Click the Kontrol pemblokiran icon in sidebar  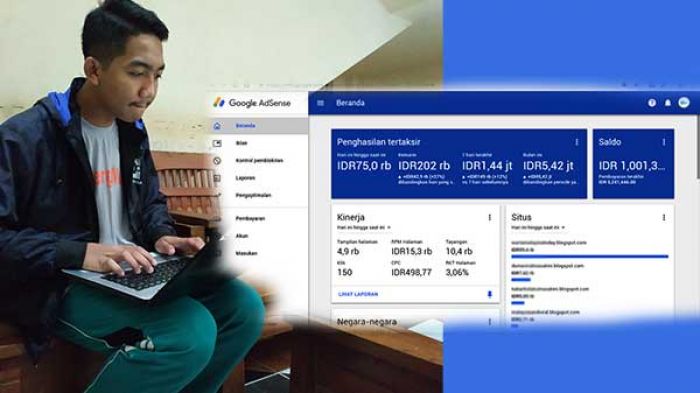click(217, 161)
